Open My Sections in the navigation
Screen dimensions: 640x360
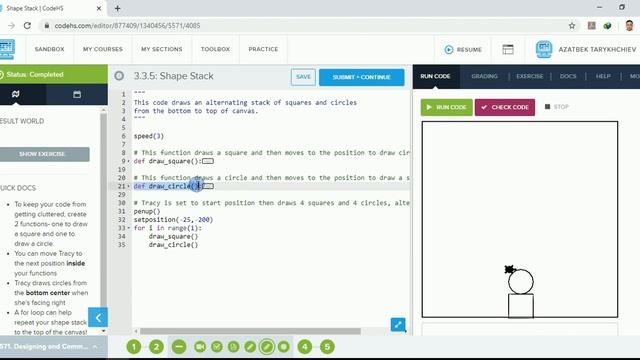(x=162, y=49)
